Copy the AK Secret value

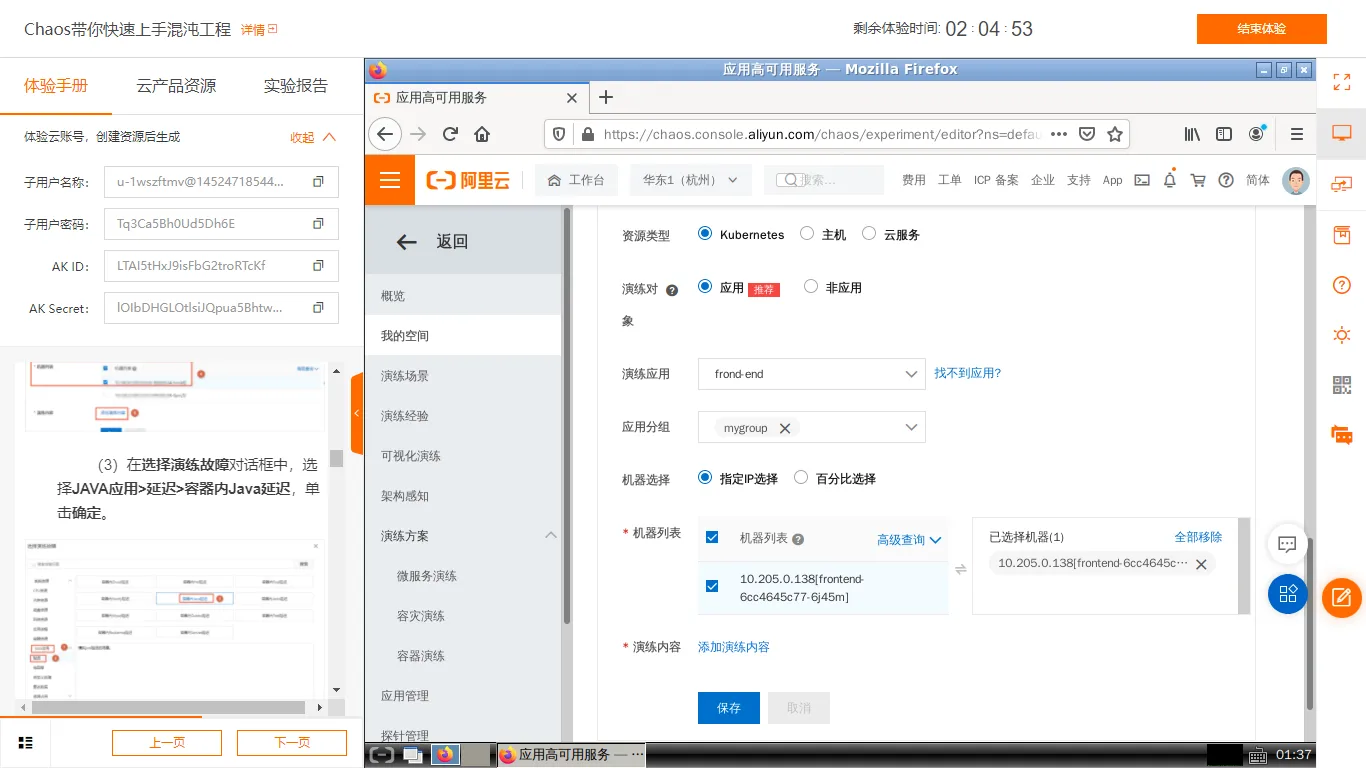point(318,308)
